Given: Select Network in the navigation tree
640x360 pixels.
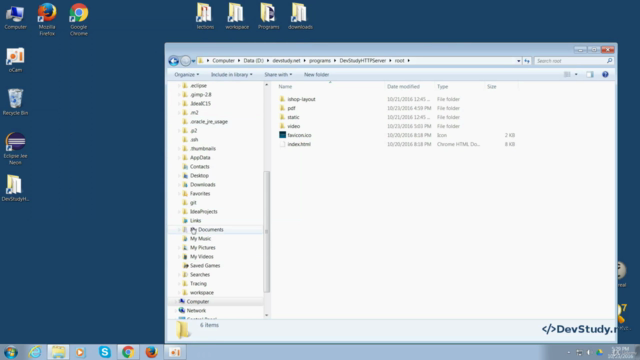Looking at the screenshot, I should coord(196,311).
